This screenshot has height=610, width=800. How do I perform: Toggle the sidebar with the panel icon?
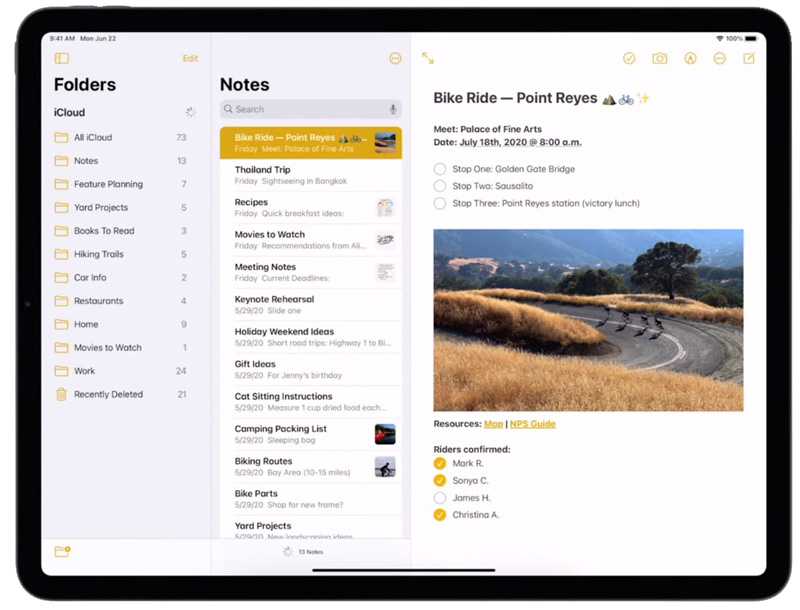coord(62,58)
